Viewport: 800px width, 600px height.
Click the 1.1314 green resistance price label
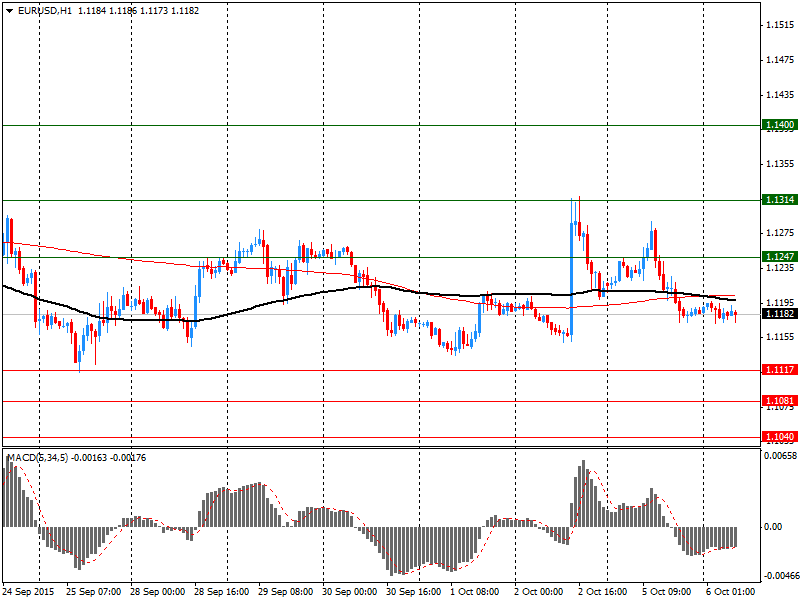[780, 199]
